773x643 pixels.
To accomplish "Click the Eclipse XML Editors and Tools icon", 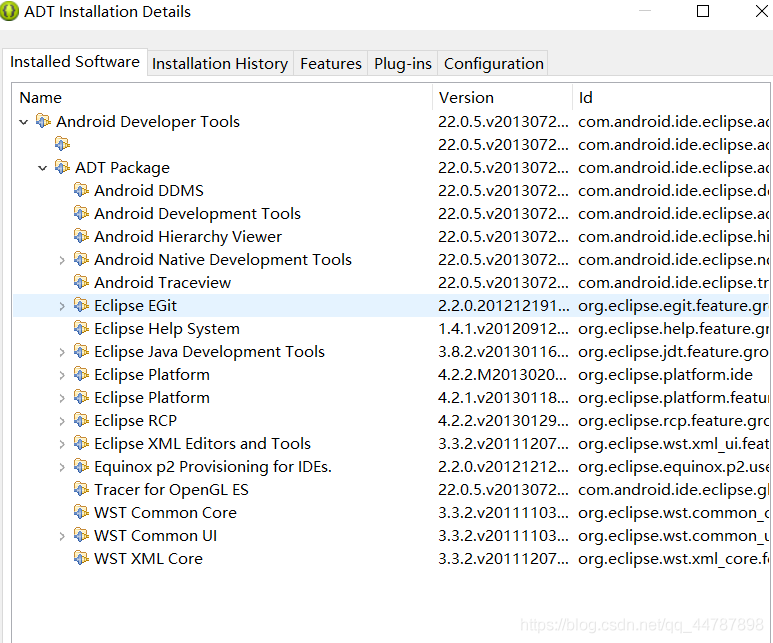I will click(81, 443).
